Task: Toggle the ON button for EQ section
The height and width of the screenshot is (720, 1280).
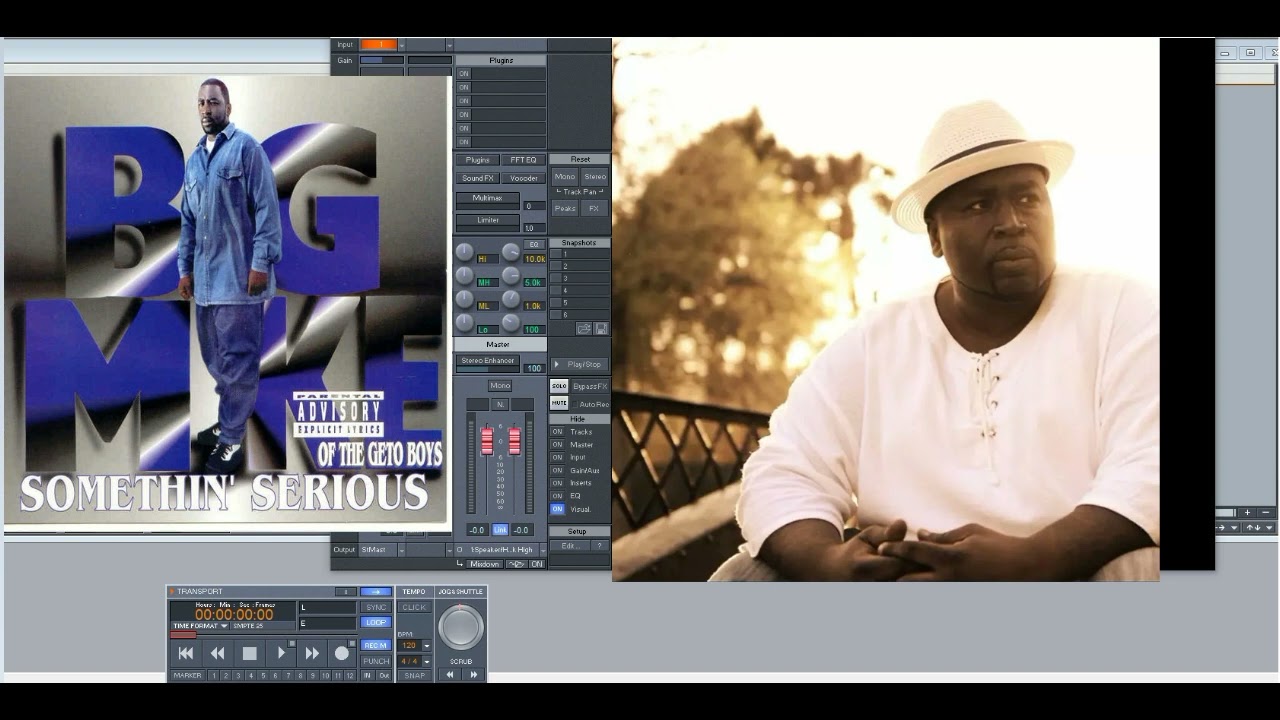Action: 558,496
